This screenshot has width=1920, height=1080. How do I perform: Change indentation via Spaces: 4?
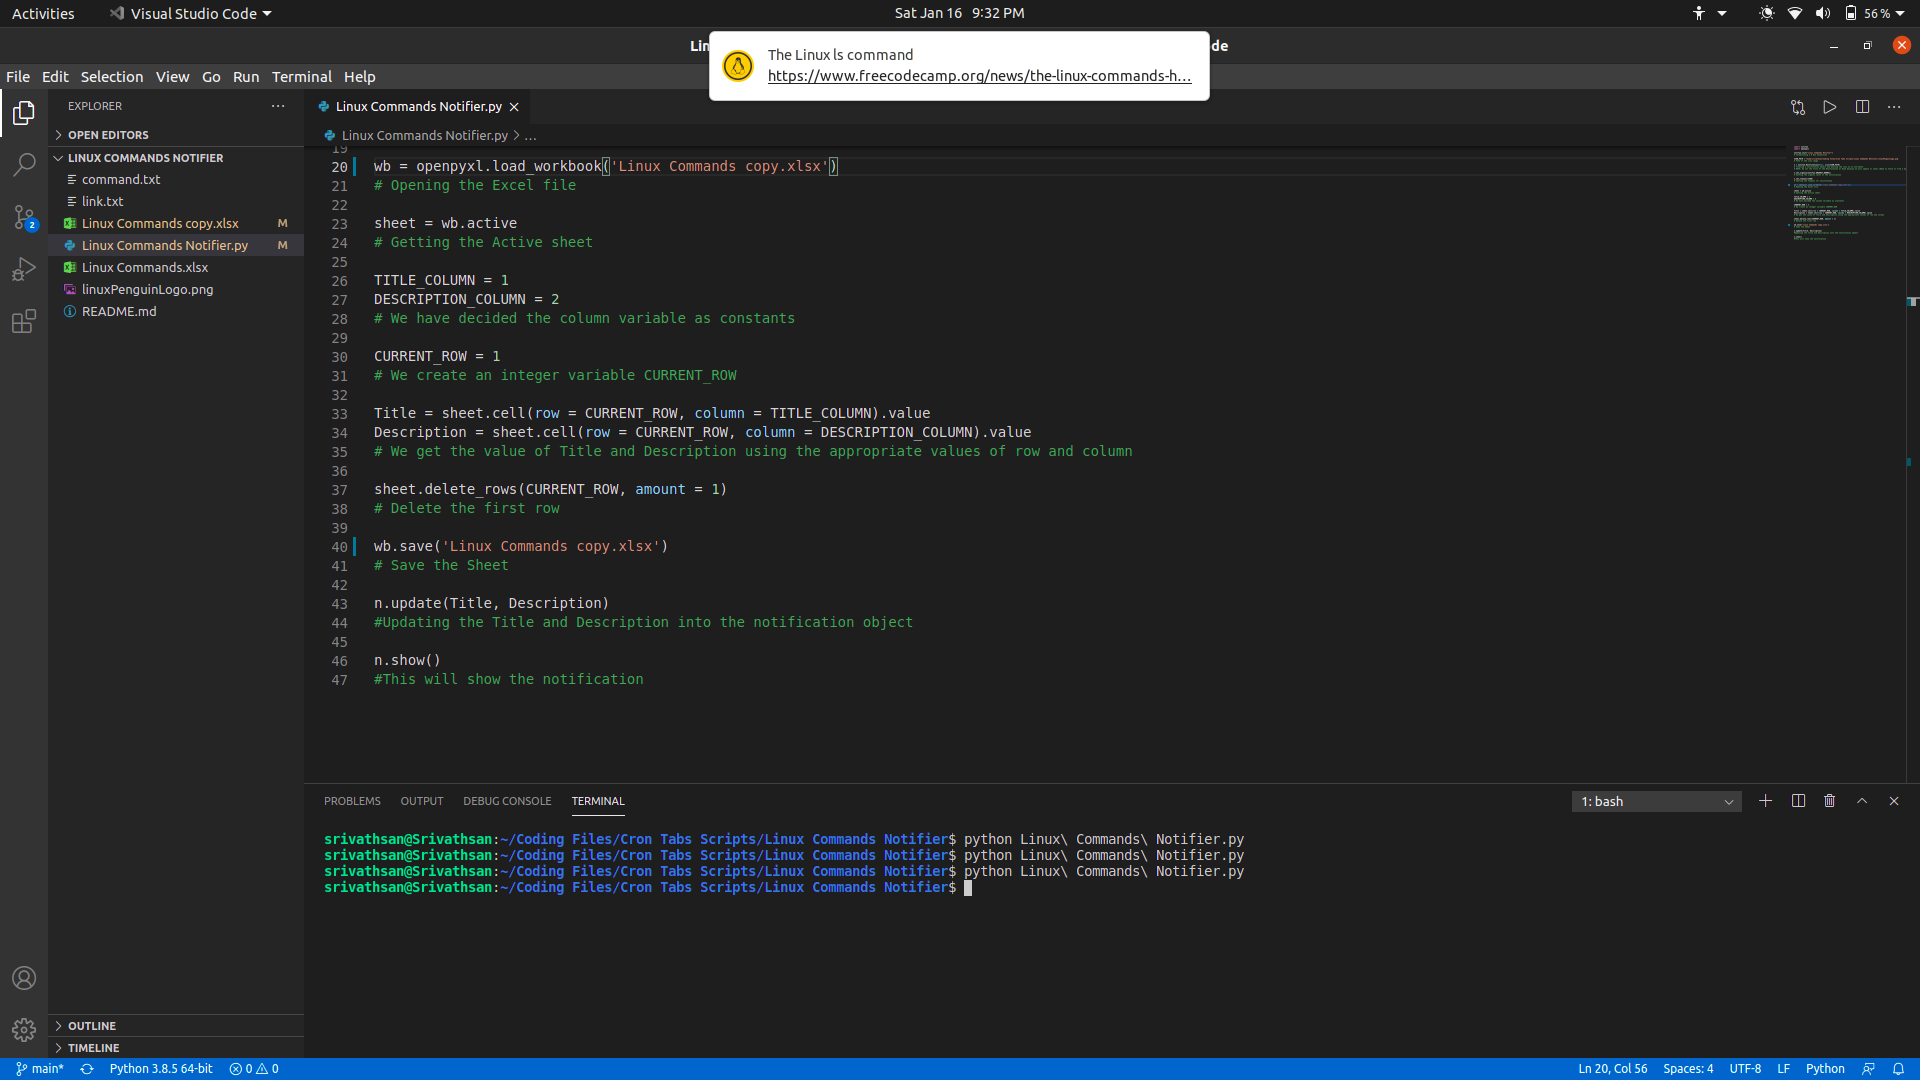1688,1069
